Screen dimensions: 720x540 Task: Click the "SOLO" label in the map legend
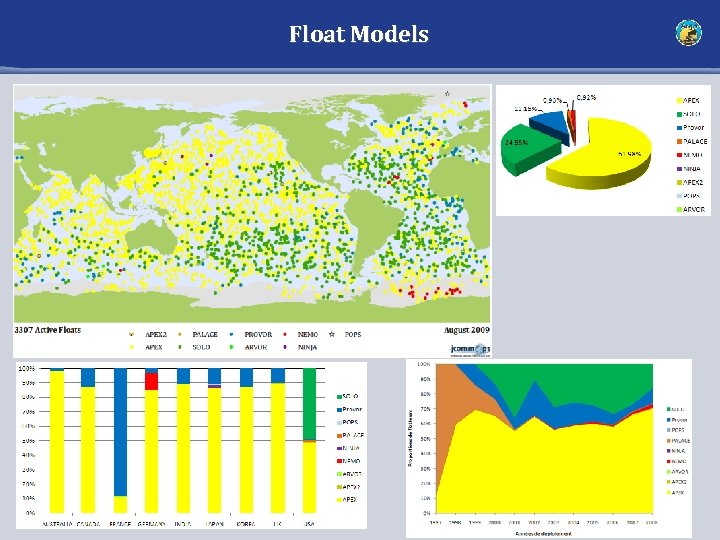pos(201,347)
